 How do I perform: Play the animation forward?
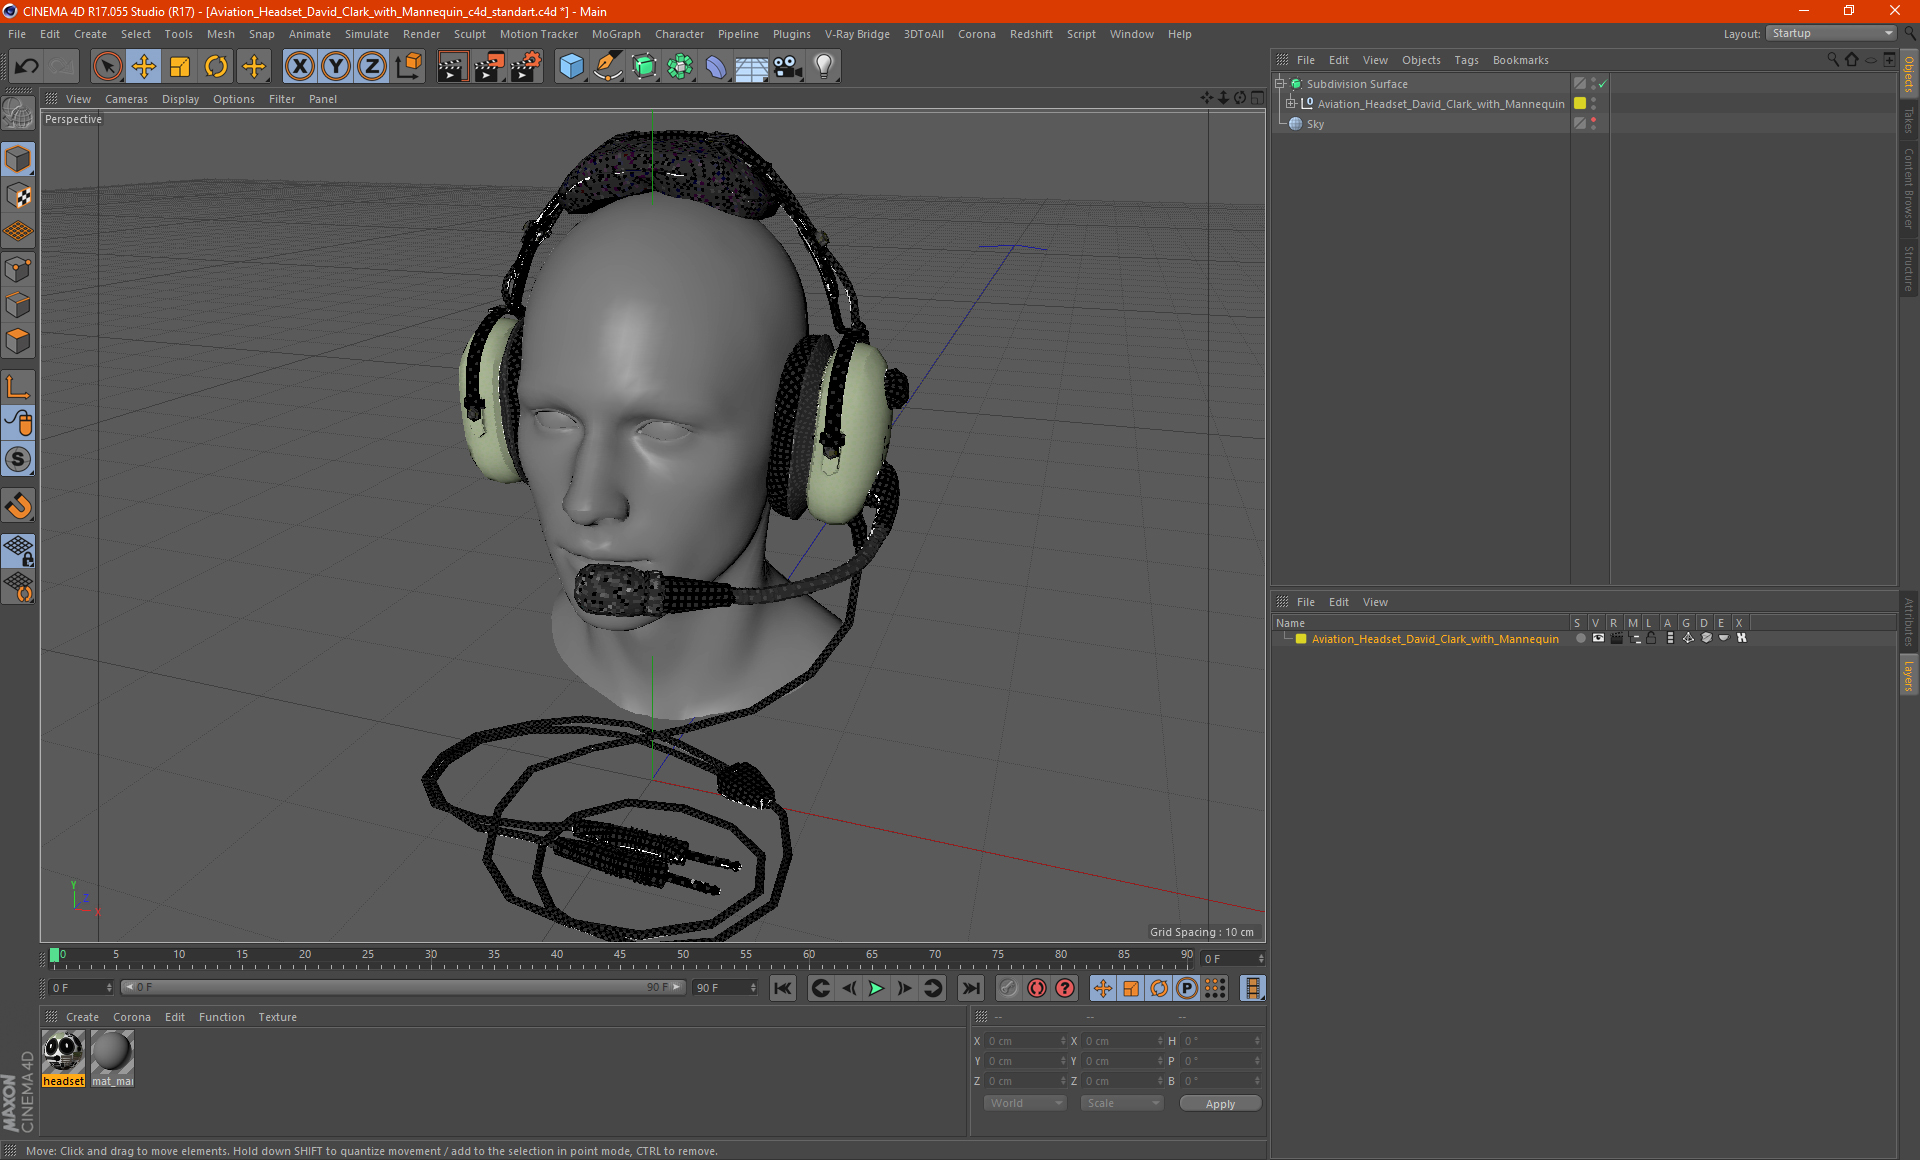point(876,988)
